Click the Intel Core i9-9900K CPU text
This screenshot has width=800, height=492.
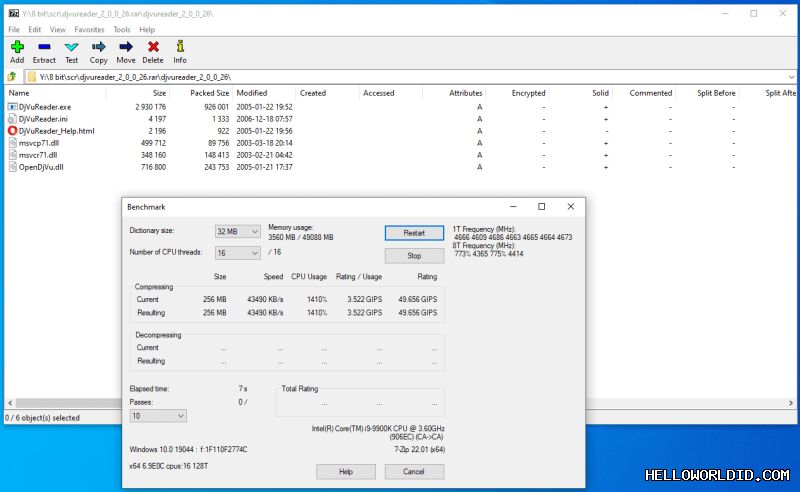pos(378,429)
